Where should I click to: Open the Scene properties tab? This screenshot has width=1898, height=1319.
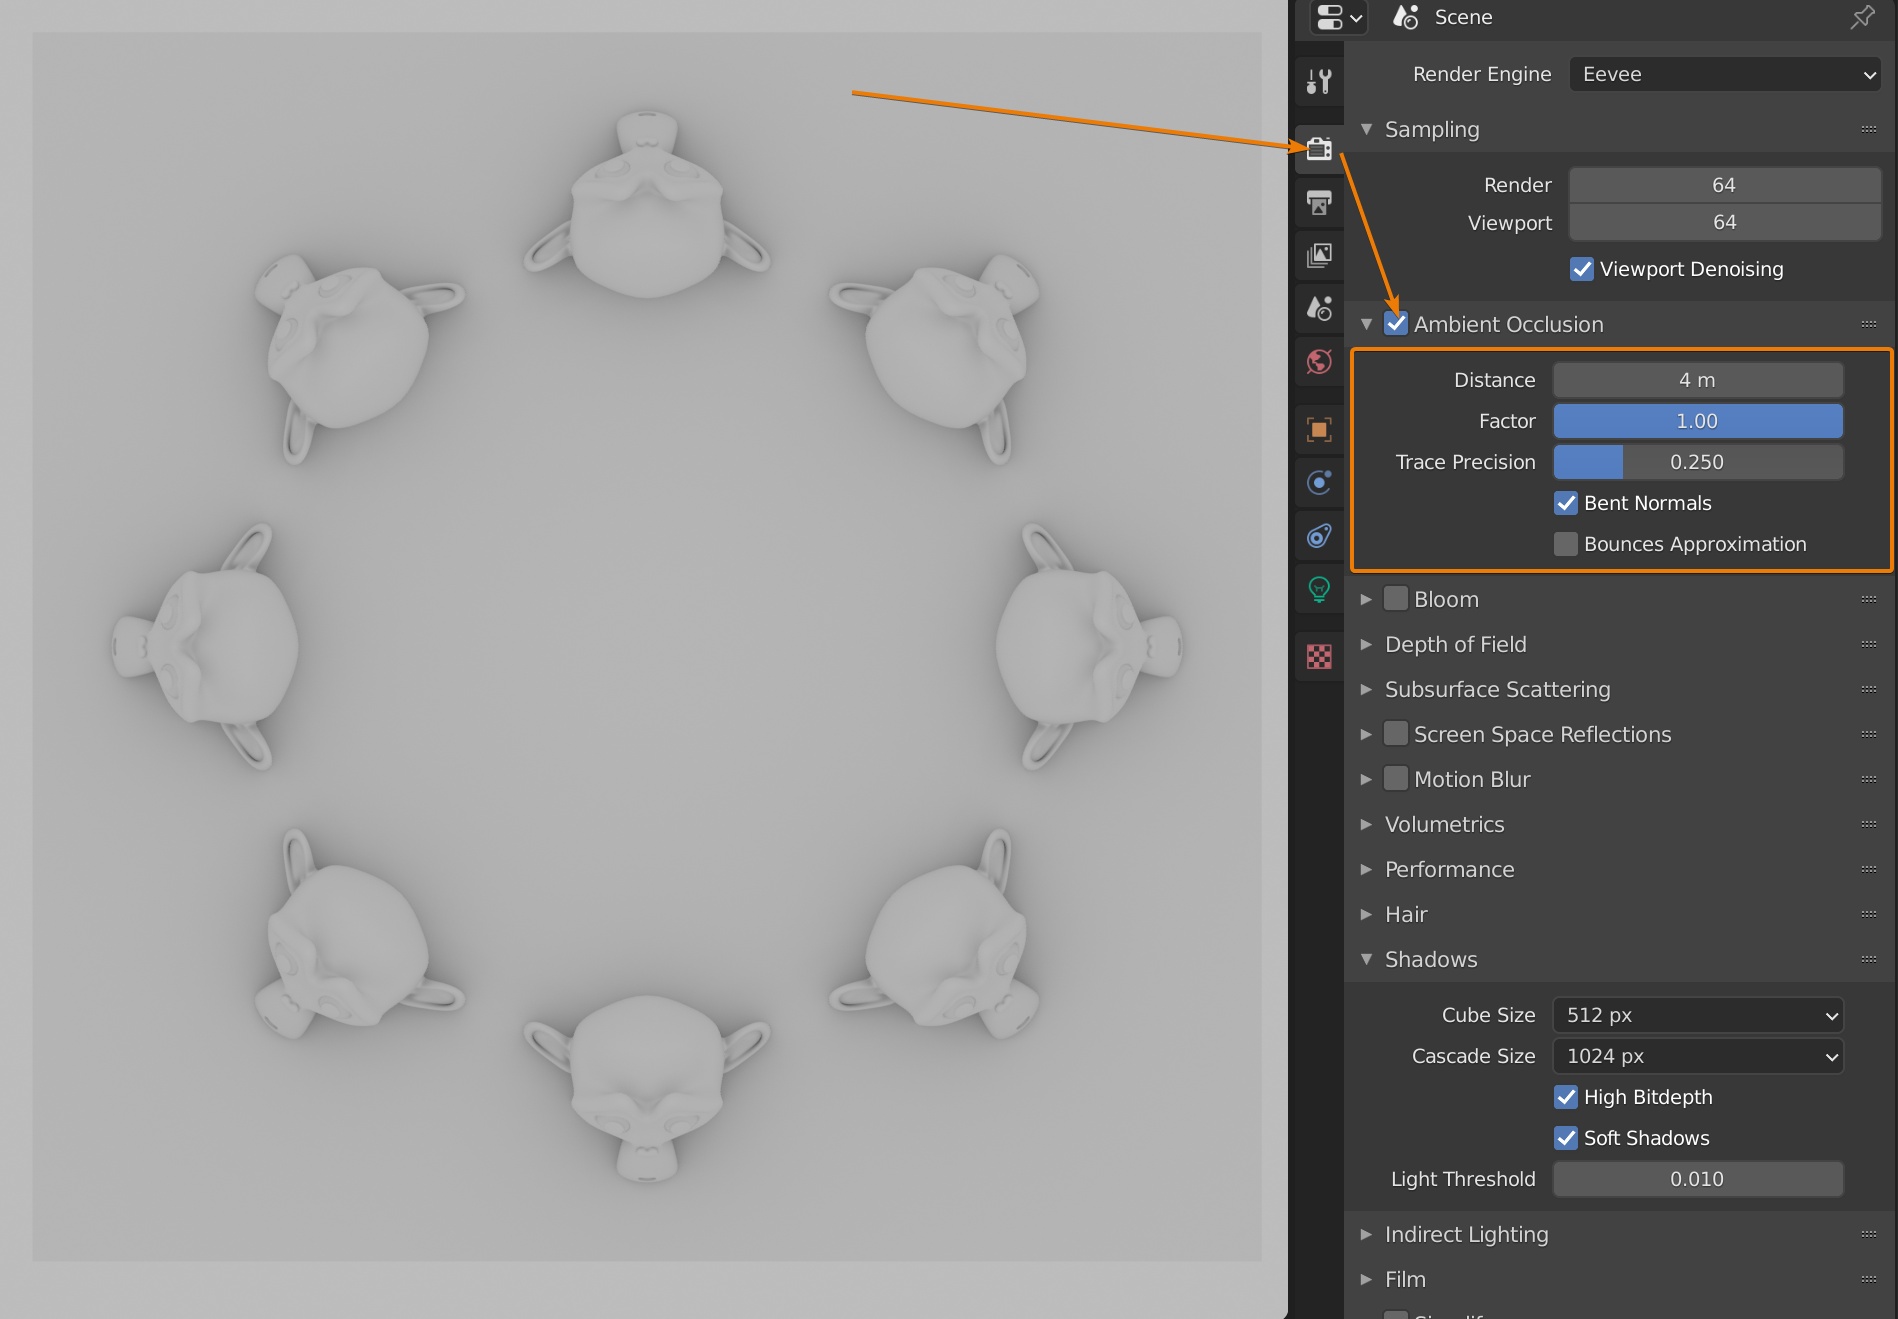pyautogui.click(x=1319, y=308)
